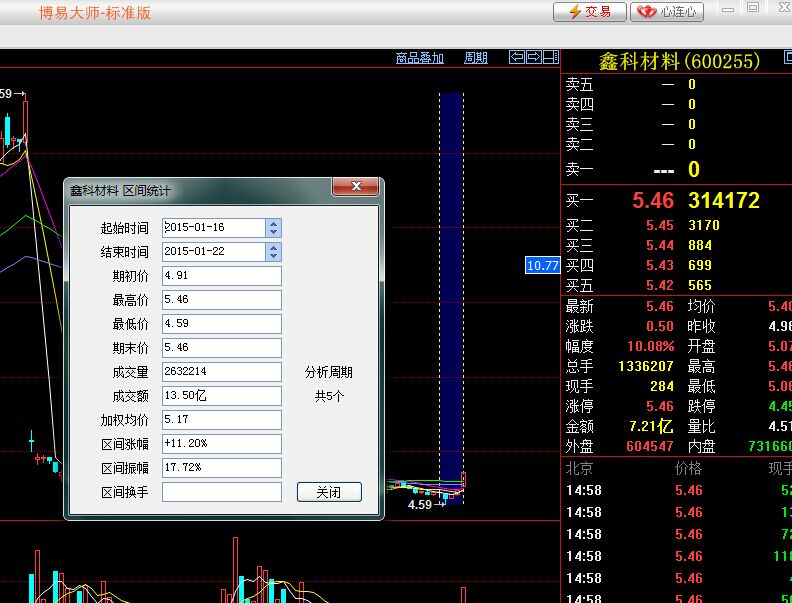
Task: Open the 结束时间 date spinner
Action: [x=274, y=252]
